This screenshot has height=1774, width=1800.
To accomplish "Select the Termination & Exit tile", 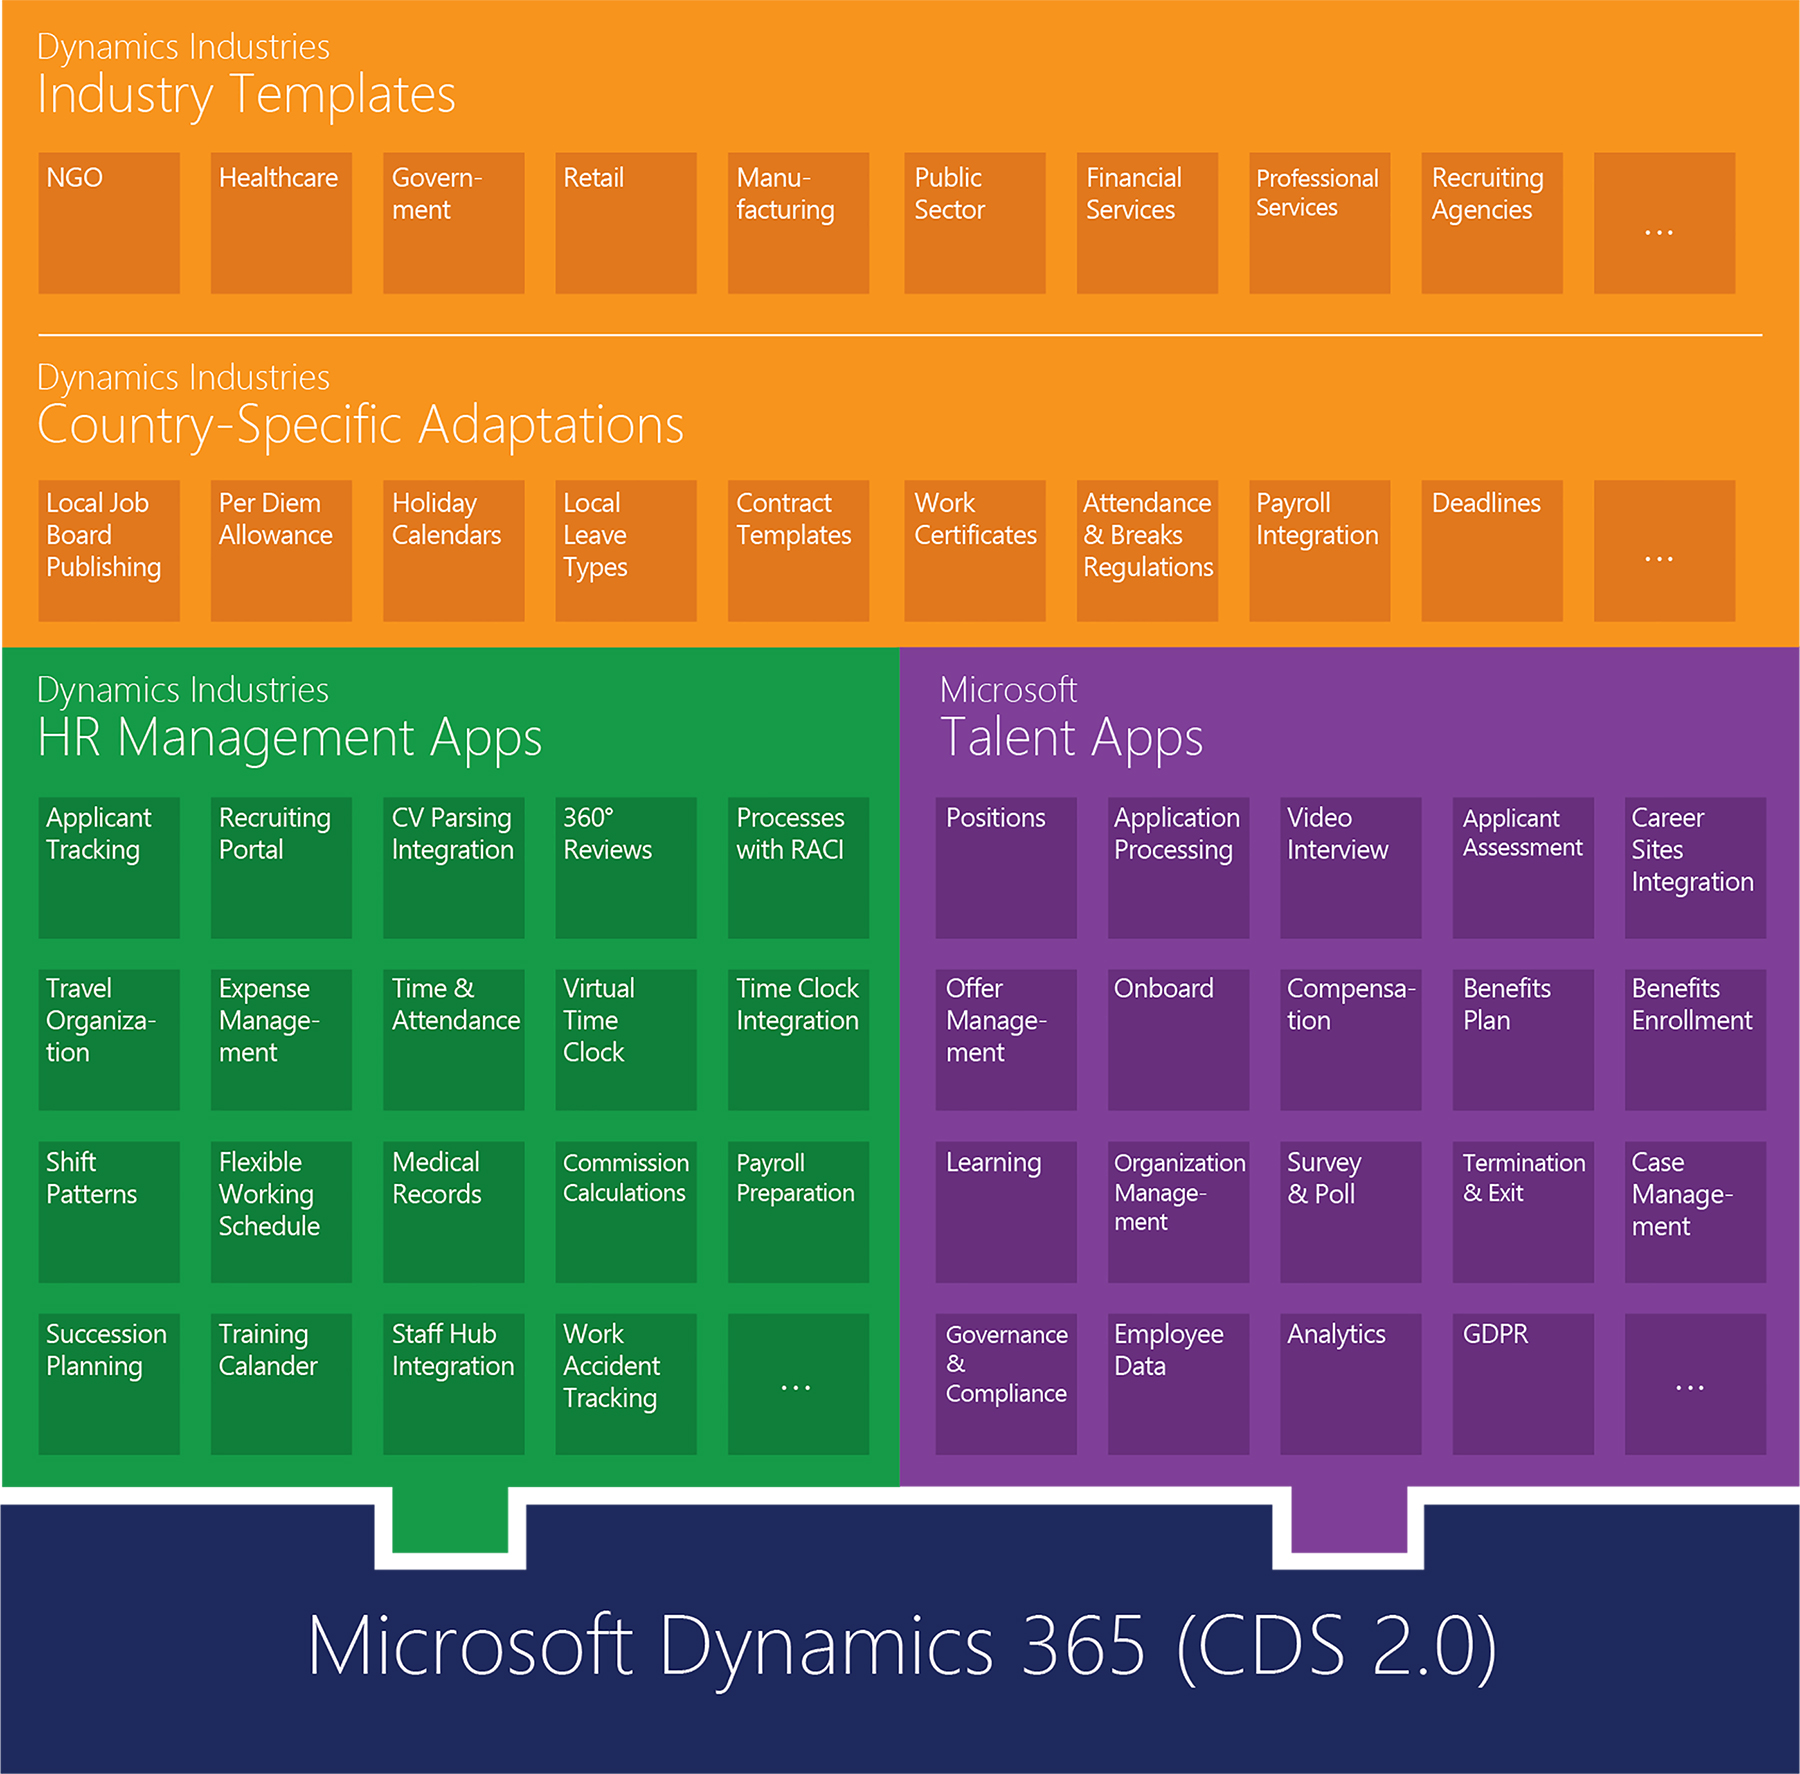I will click(x=1523, y=1213).
